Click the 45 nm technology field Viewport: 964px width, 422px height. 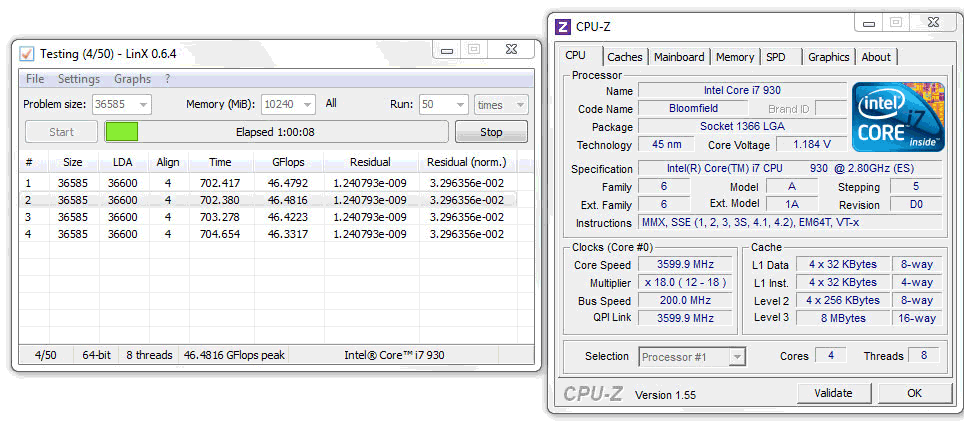[666, 145]
